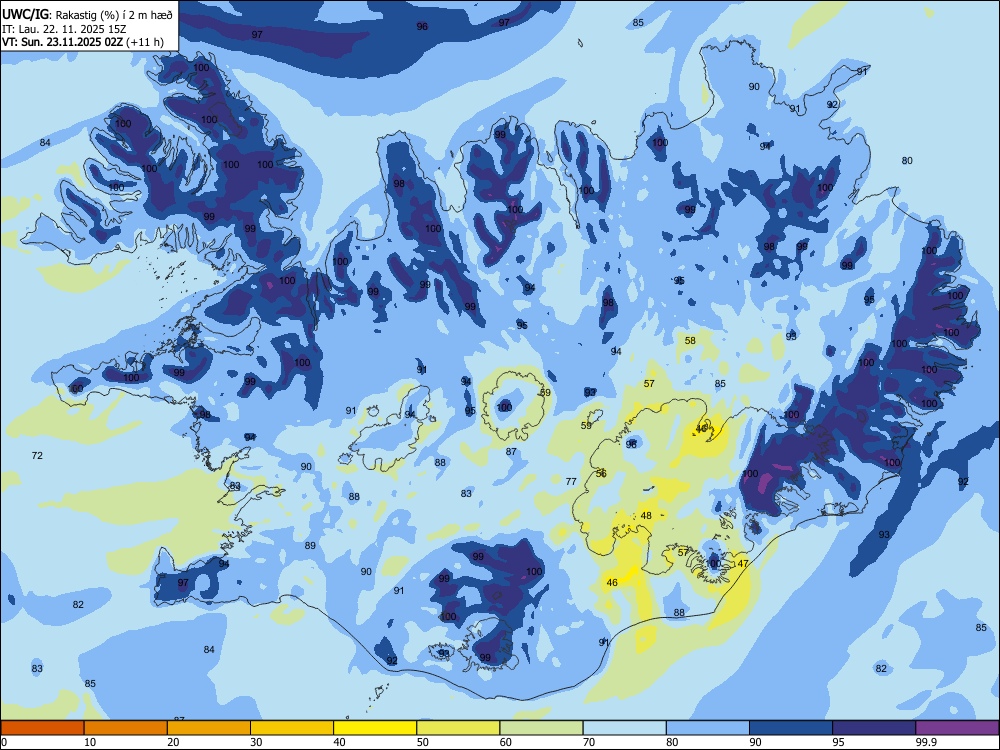The image size is (1000, 750).
Task: Pick the amber 20–30 legend swatch
Action: click(209, 728)
